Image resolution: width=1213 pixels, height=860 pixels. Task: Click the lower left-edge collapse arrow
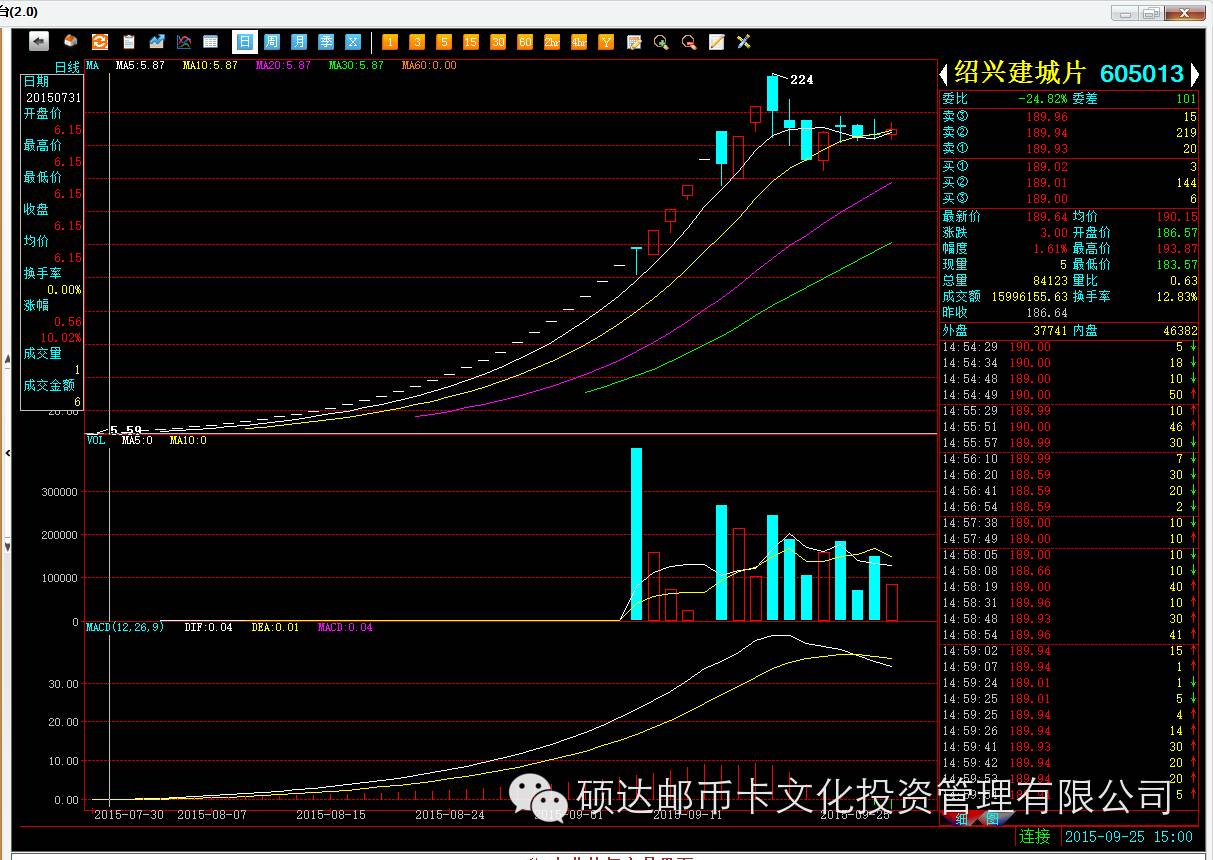coord(7,547)
